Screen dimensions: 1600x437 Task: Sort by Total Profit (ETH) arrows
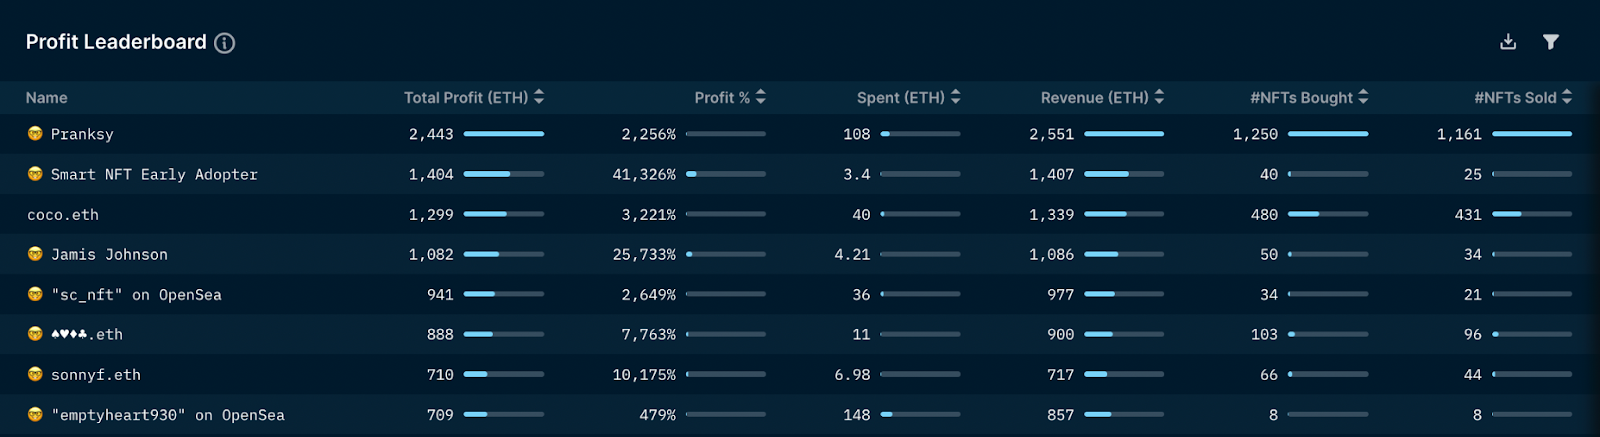(539, 97)
